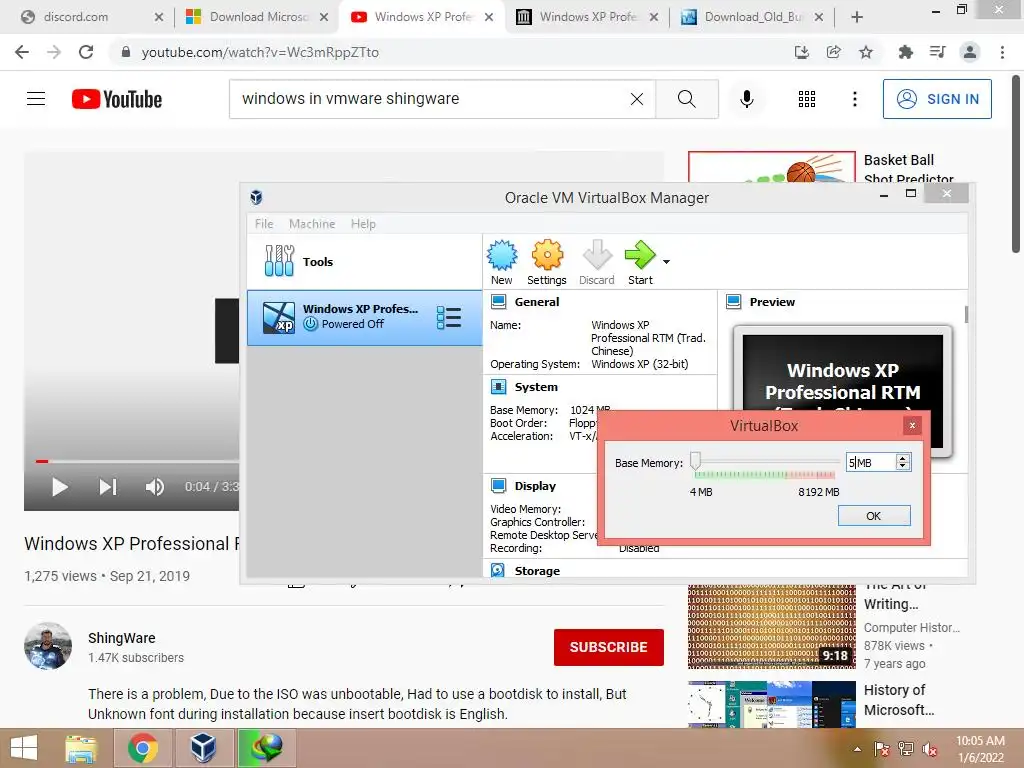Clear the YouTube search box text
Viewport: 1024px width, 768px height.
637,99
